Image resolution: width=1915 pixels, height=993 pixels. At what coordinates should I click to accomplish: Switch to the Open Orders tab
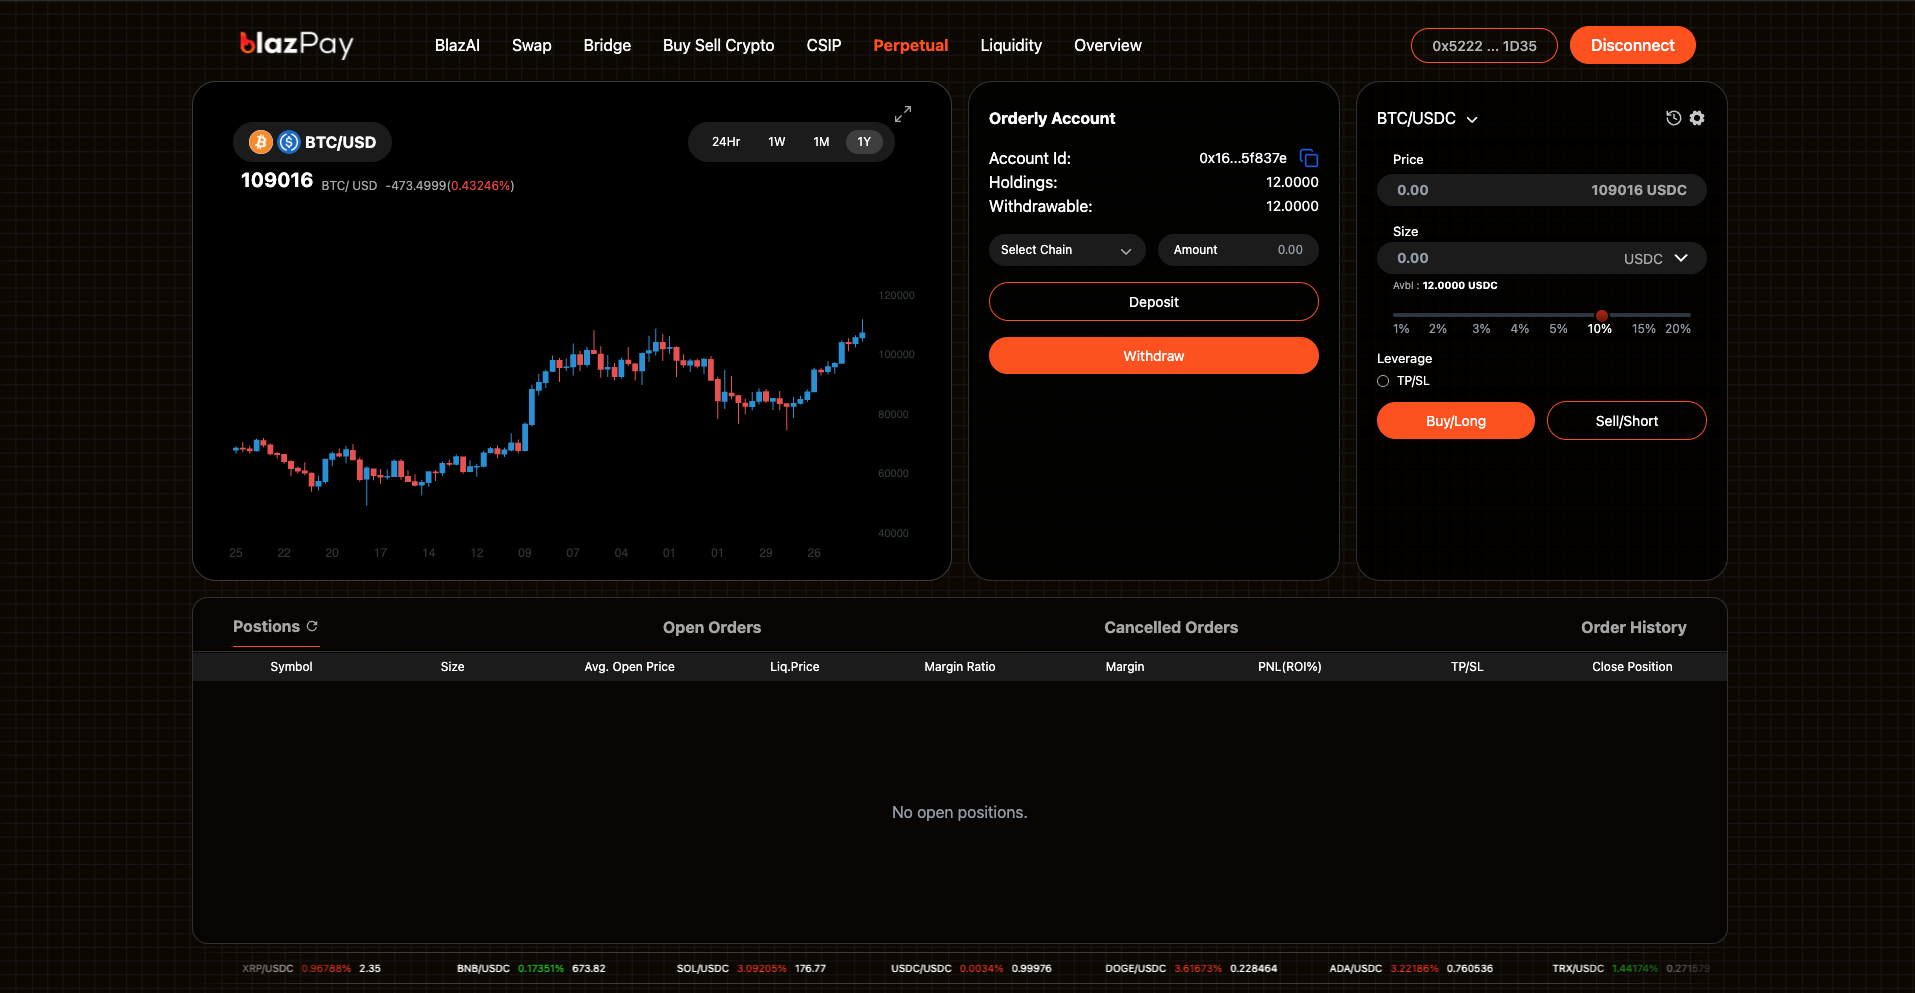[x=712, y=627]
